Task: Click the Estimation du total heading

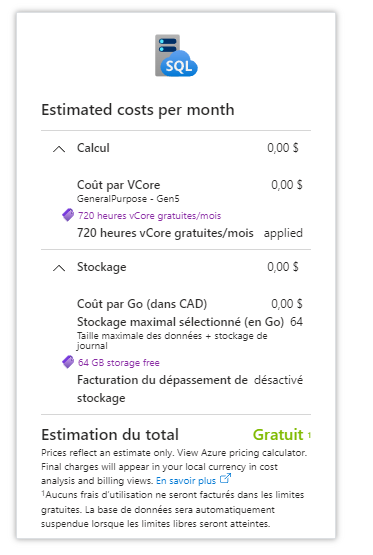Action: coord(110,435)
